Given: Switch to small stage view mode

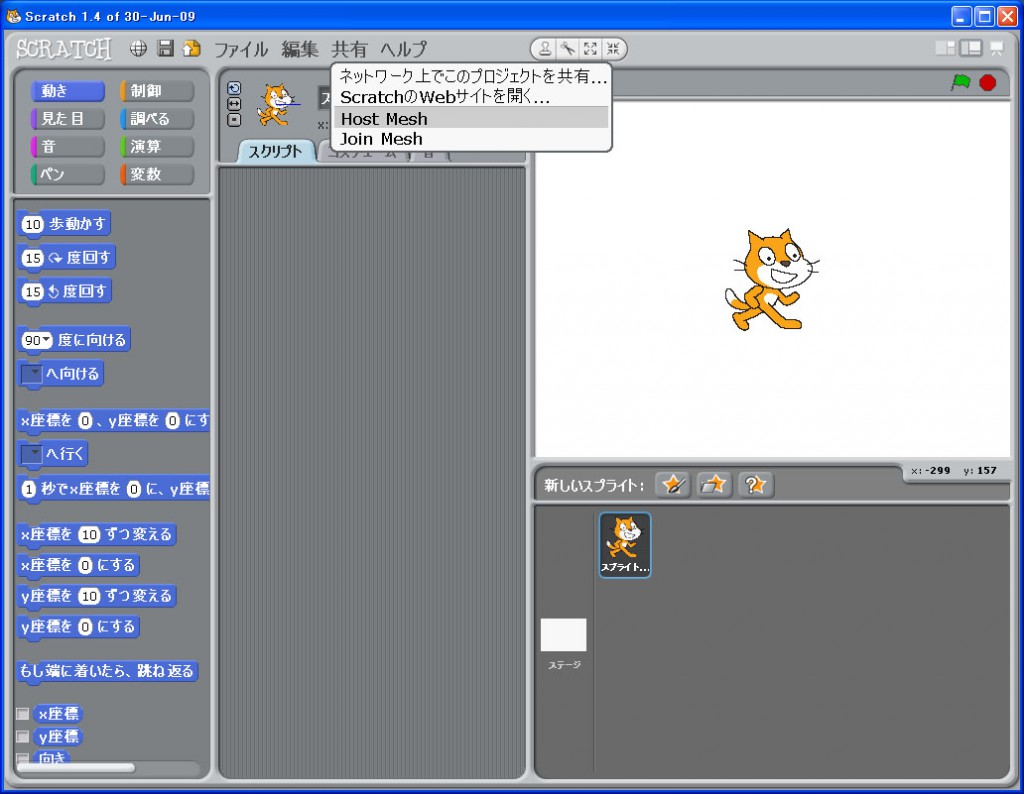Looking at the screenshot, I should click(x=945, y=48).
